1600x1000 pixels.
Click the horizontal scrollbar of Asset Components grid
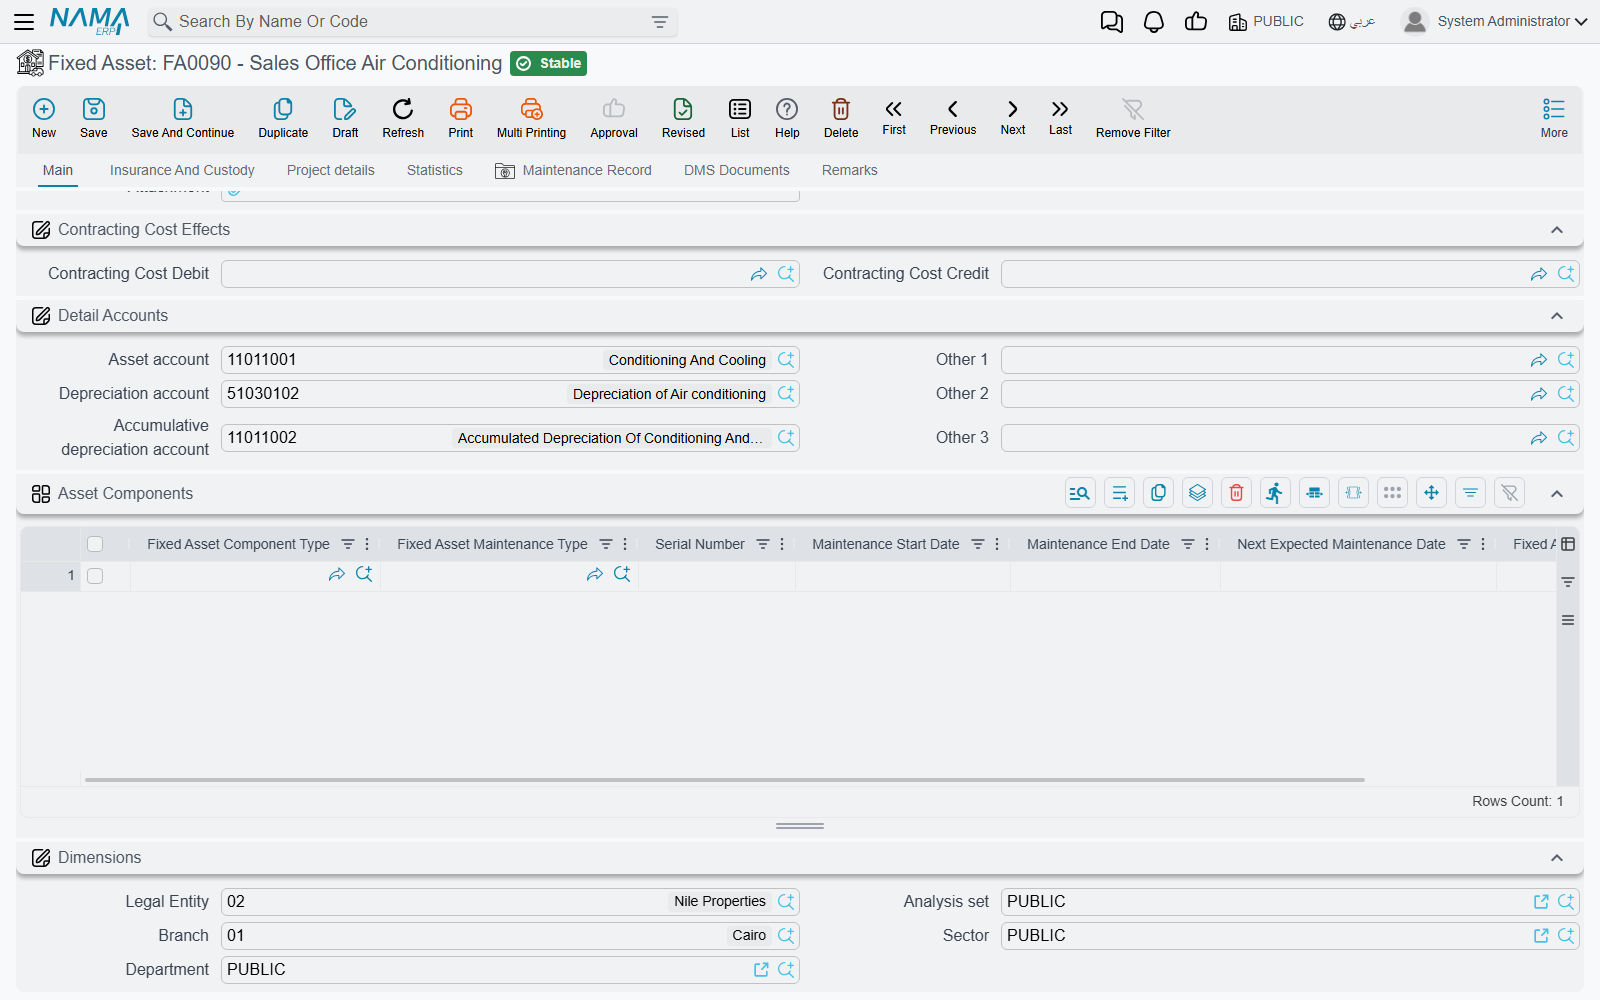pyautogui.click(x=725, y=780)
